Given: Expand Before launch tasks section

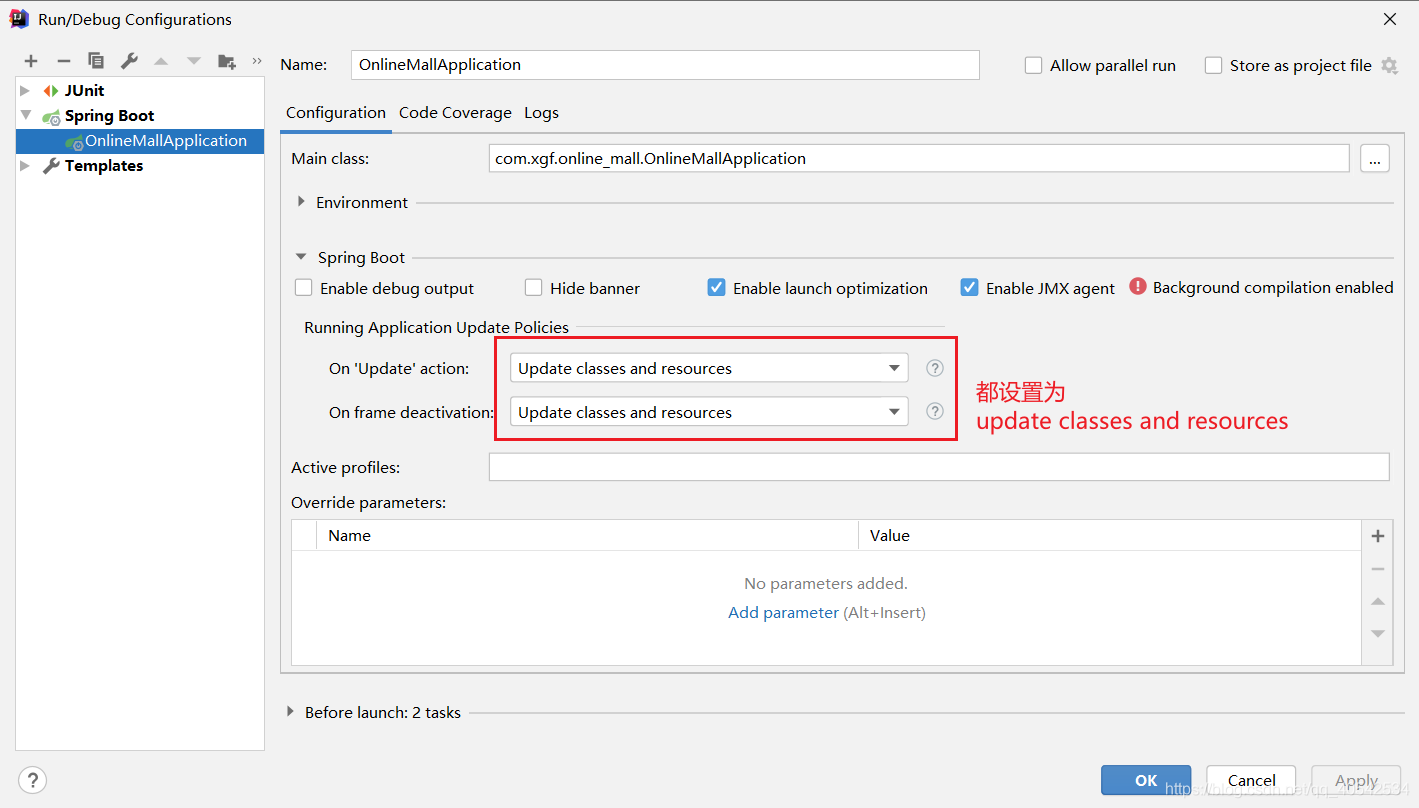Looking at the screenshot, I should click(291, 712).
